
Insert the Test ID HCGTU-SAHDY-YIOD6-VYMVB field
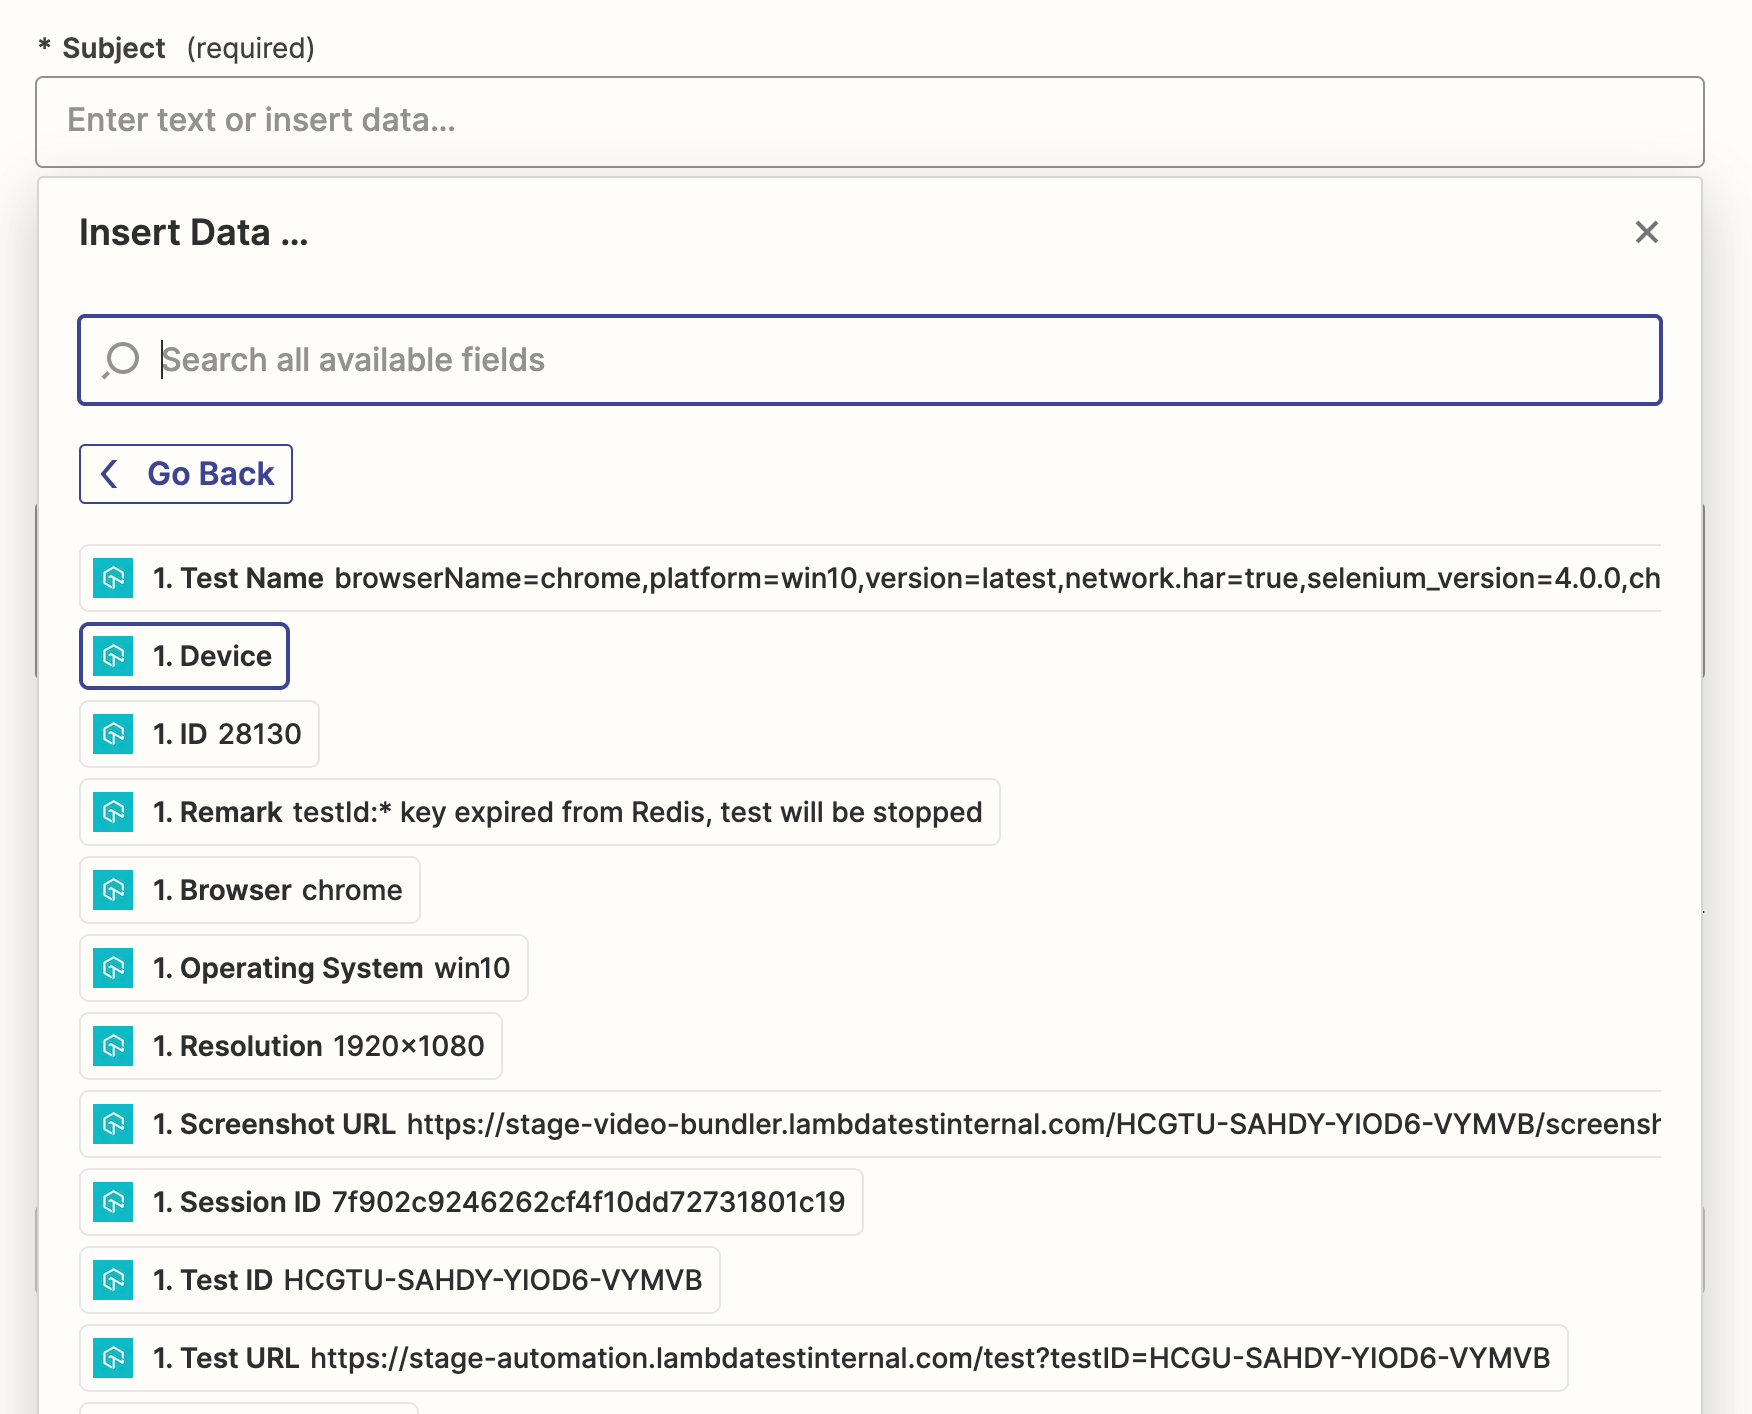coord(400,1280)
